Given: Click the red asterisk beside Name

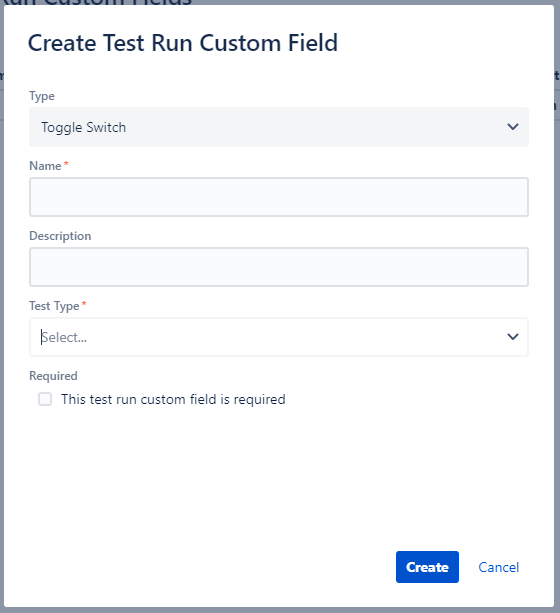Looking at the screenshot, I should point(66,163).
